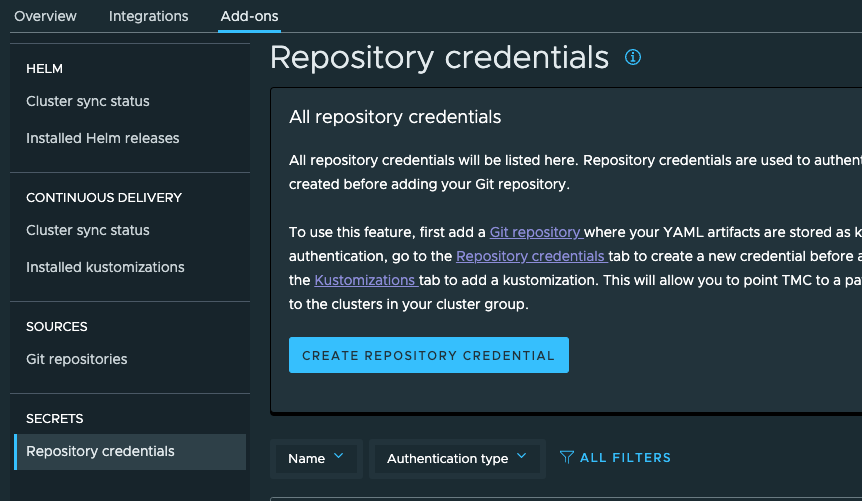Click the SOURCES section heading

tap(57, 327)
